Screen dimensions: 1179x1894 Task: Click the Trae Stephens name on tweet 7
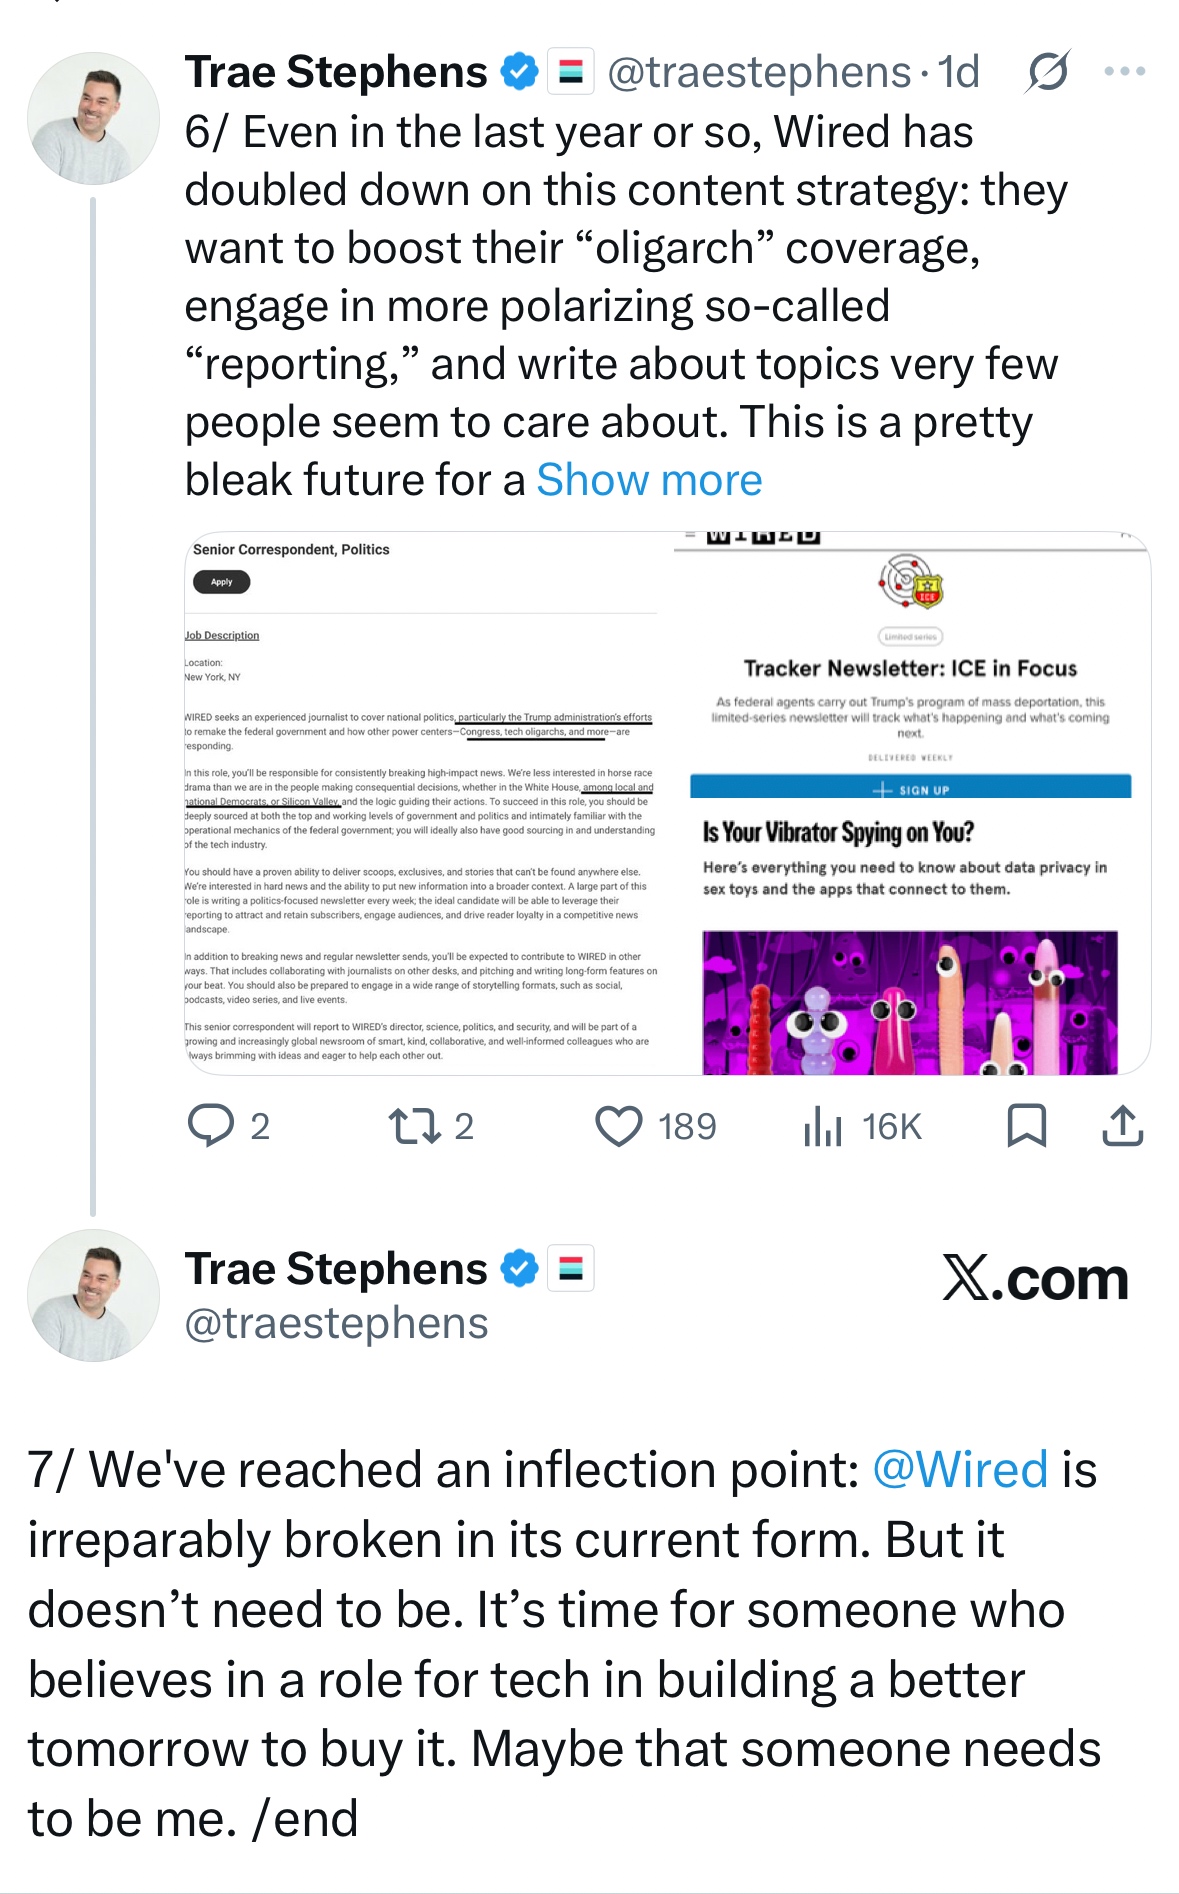pos(336,1269)
